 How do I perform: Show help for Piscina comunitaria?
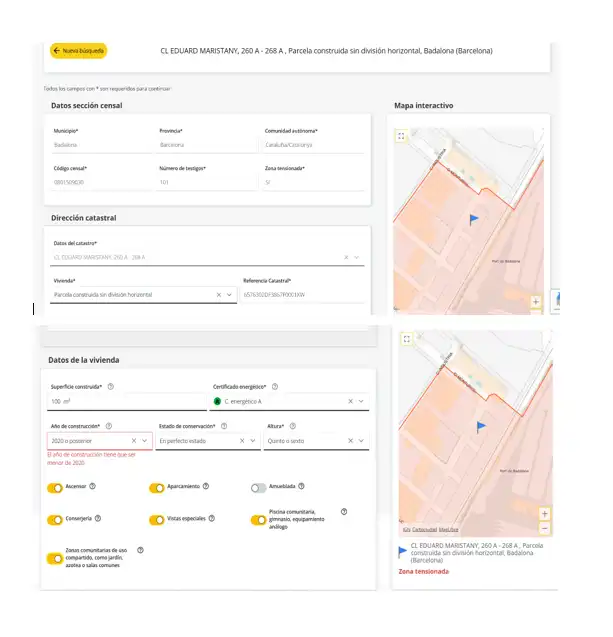(344, 511)
